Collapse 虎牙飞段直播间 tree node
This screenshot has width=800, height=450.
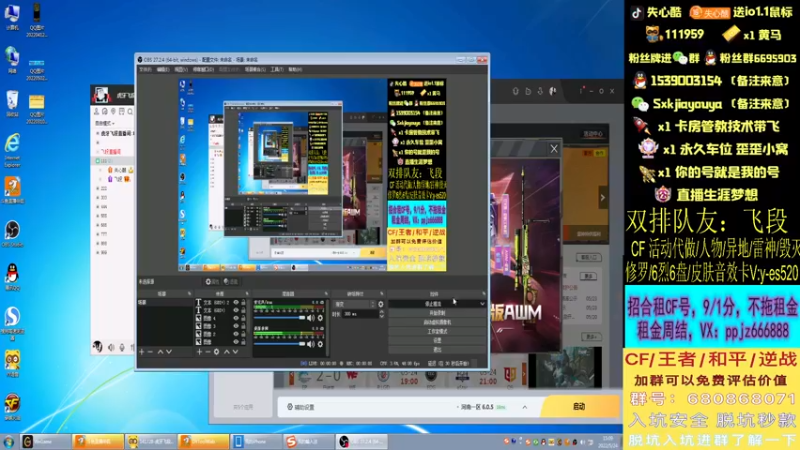point(98,133)
